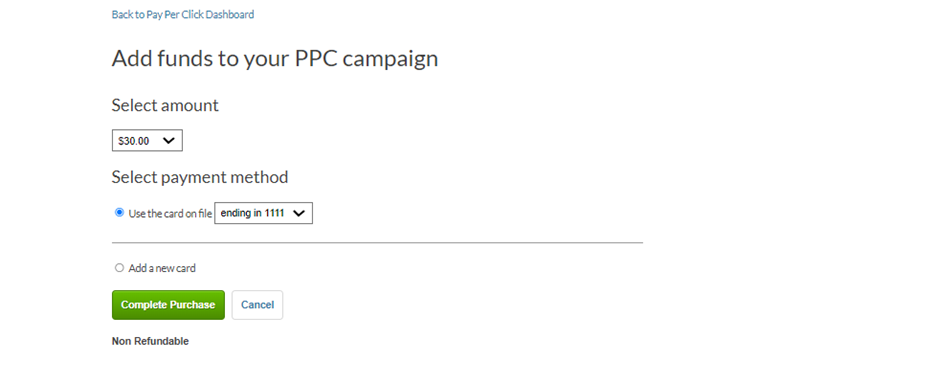Open the 'ending in 1111' card dropdown
The width and height of the screenshot is (935, 384).
click(x=264, y=213)
